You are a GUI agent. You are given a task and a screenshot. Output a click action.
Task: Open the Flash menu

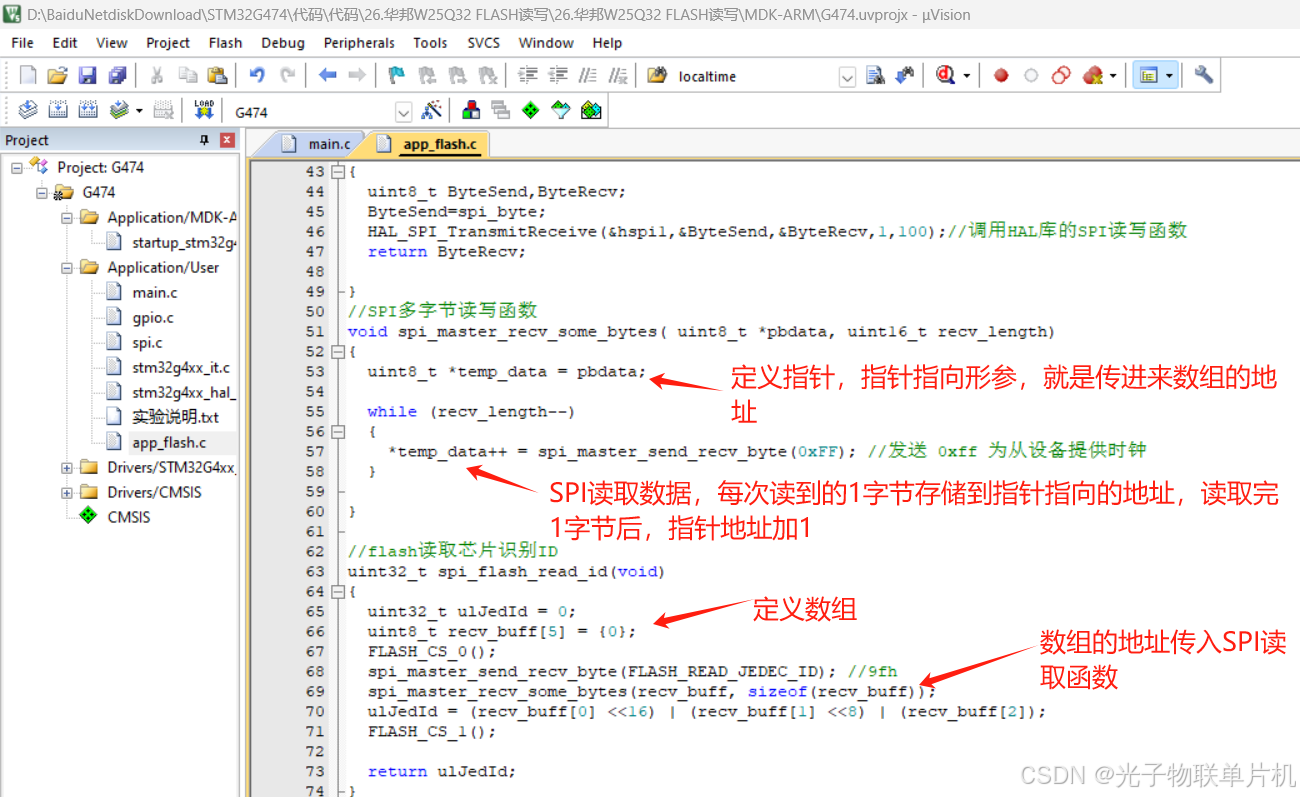(225, 43)
